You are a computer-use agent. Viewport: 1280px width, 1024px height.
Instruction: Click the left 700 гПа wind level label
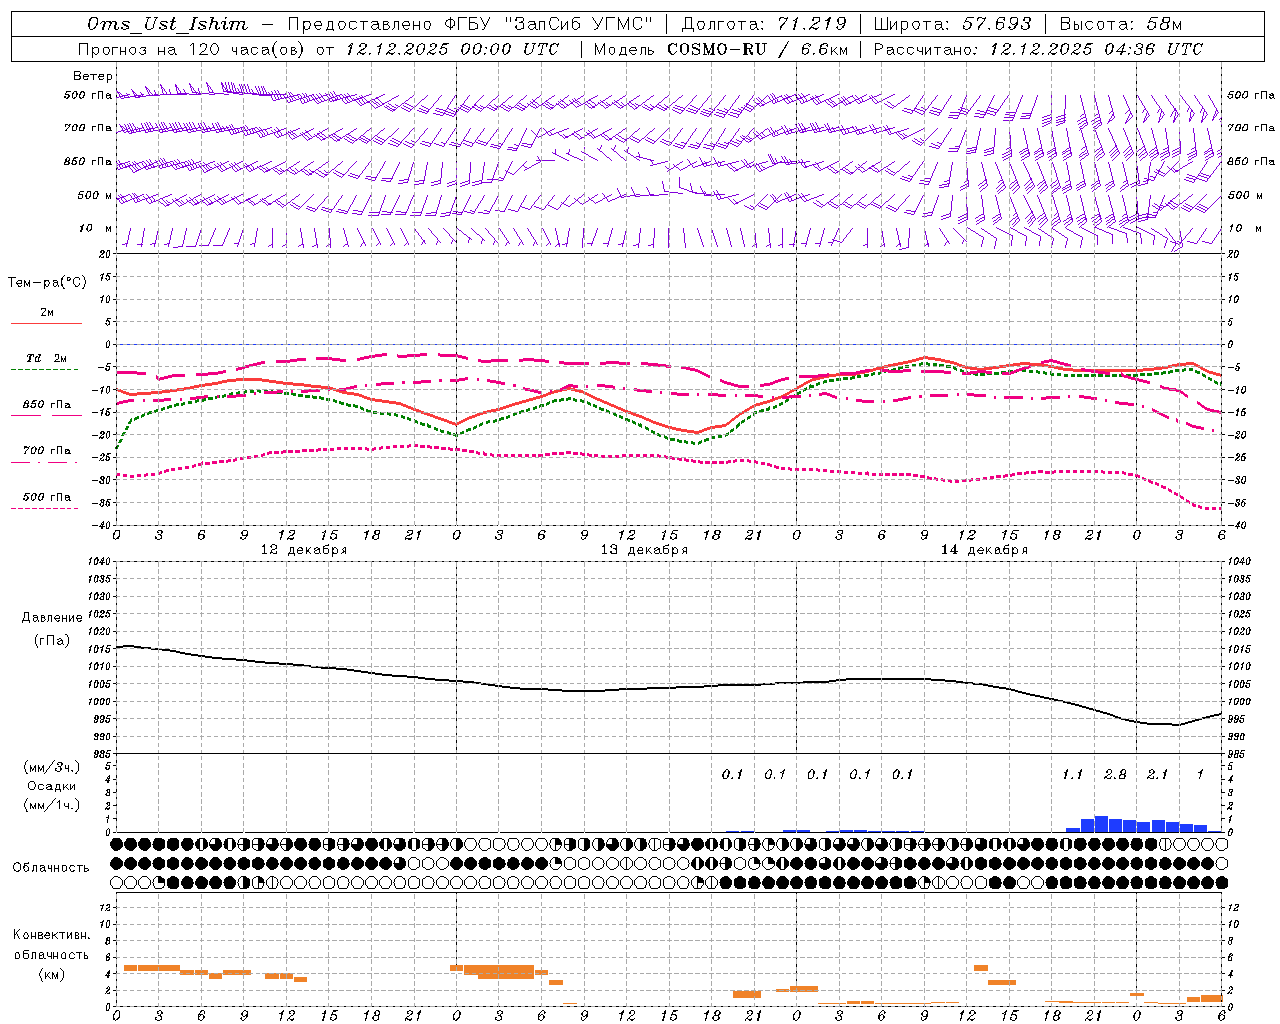[88, 128]
